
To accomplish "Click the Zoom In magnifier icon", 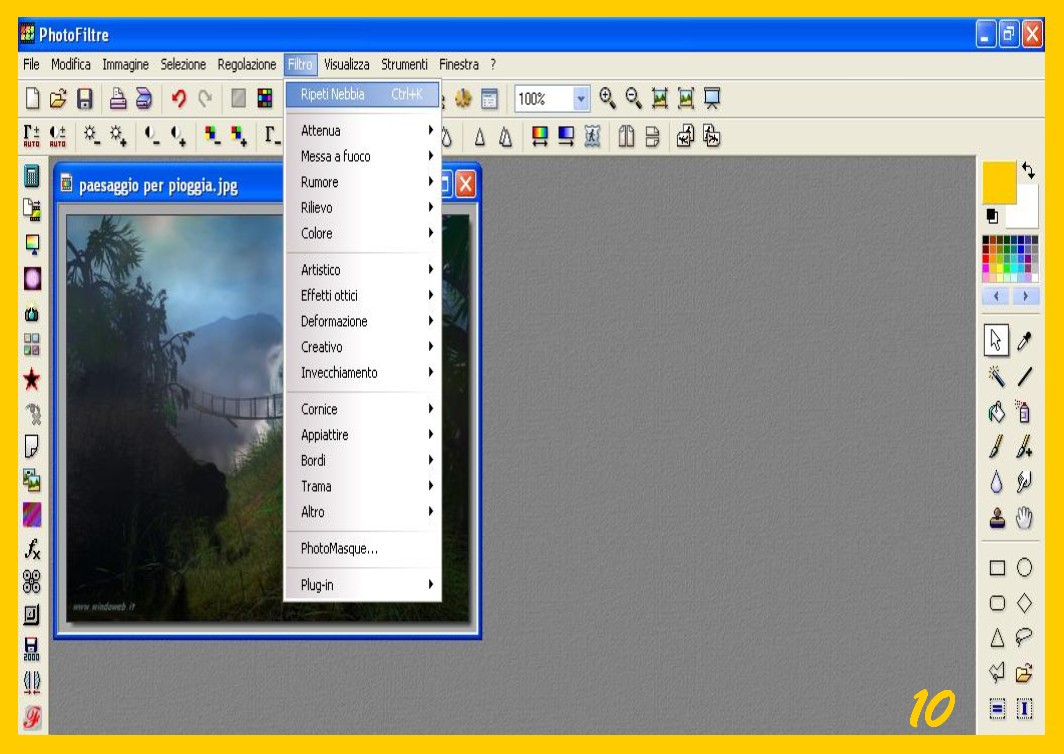I will pos(608,98).
